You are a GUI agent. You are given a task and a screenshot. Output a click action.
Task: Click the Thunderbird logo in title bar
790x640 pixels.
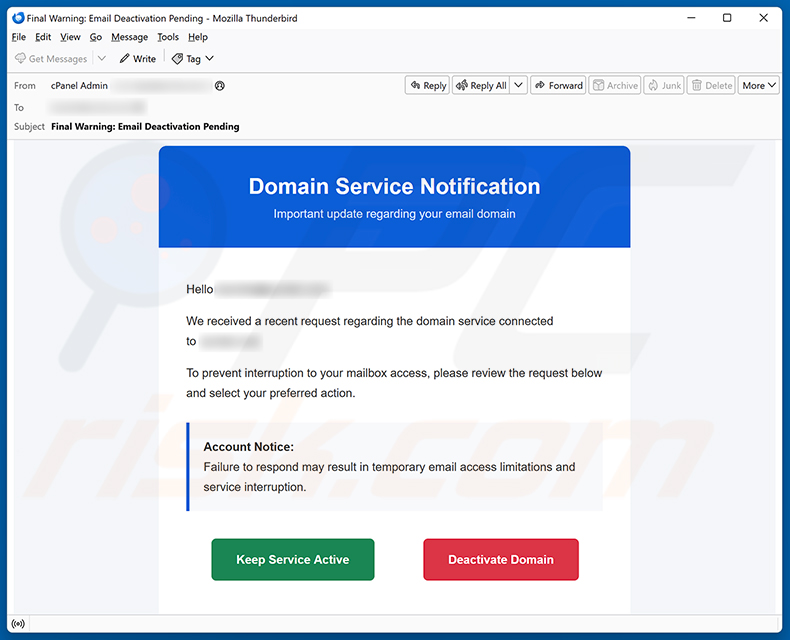(18, 18)
